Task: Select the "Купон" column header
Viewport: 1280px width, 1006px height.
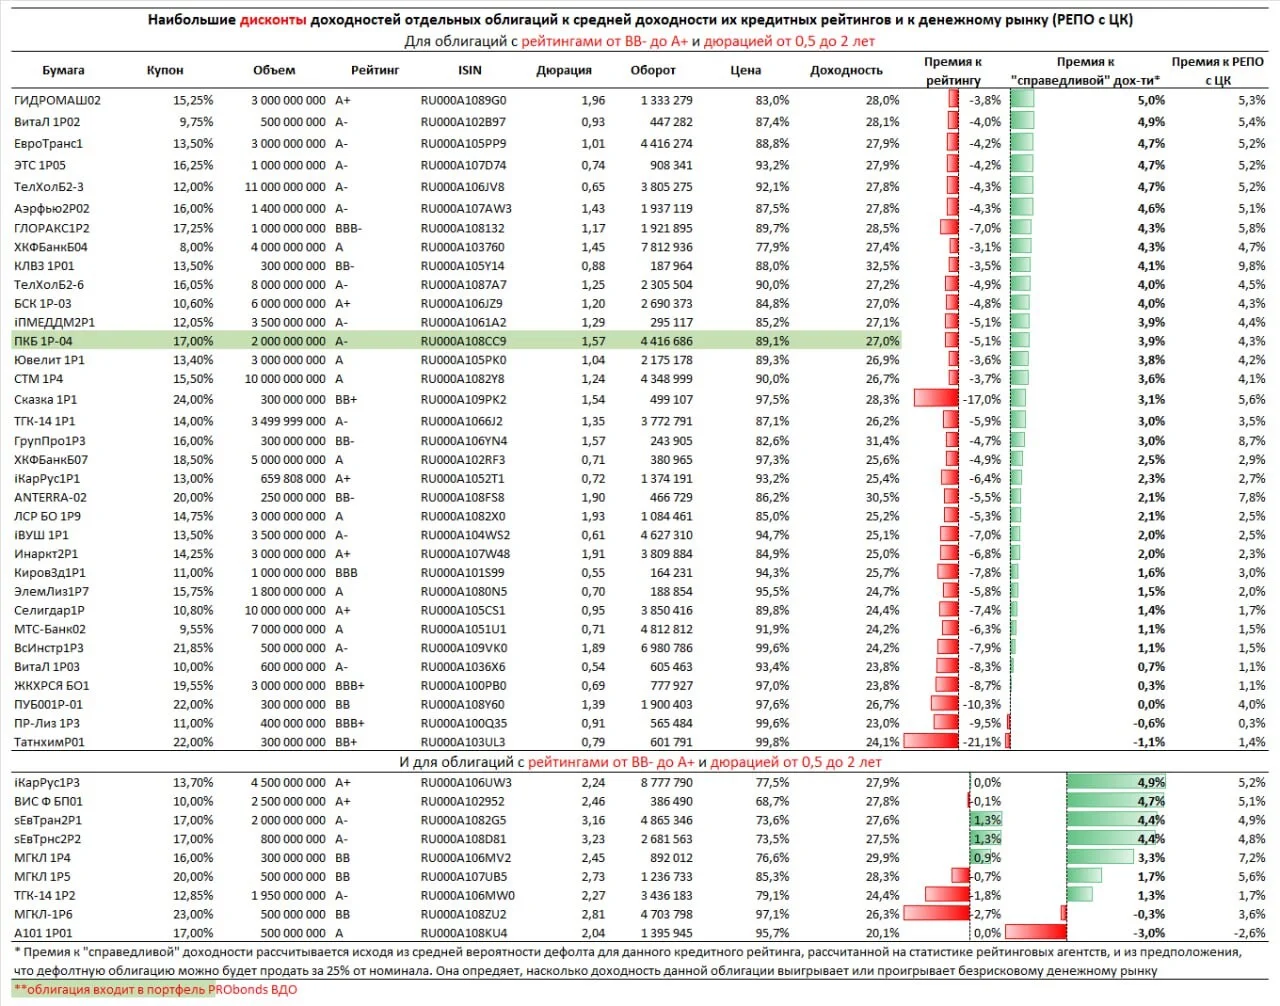Action: click(165, 70)
